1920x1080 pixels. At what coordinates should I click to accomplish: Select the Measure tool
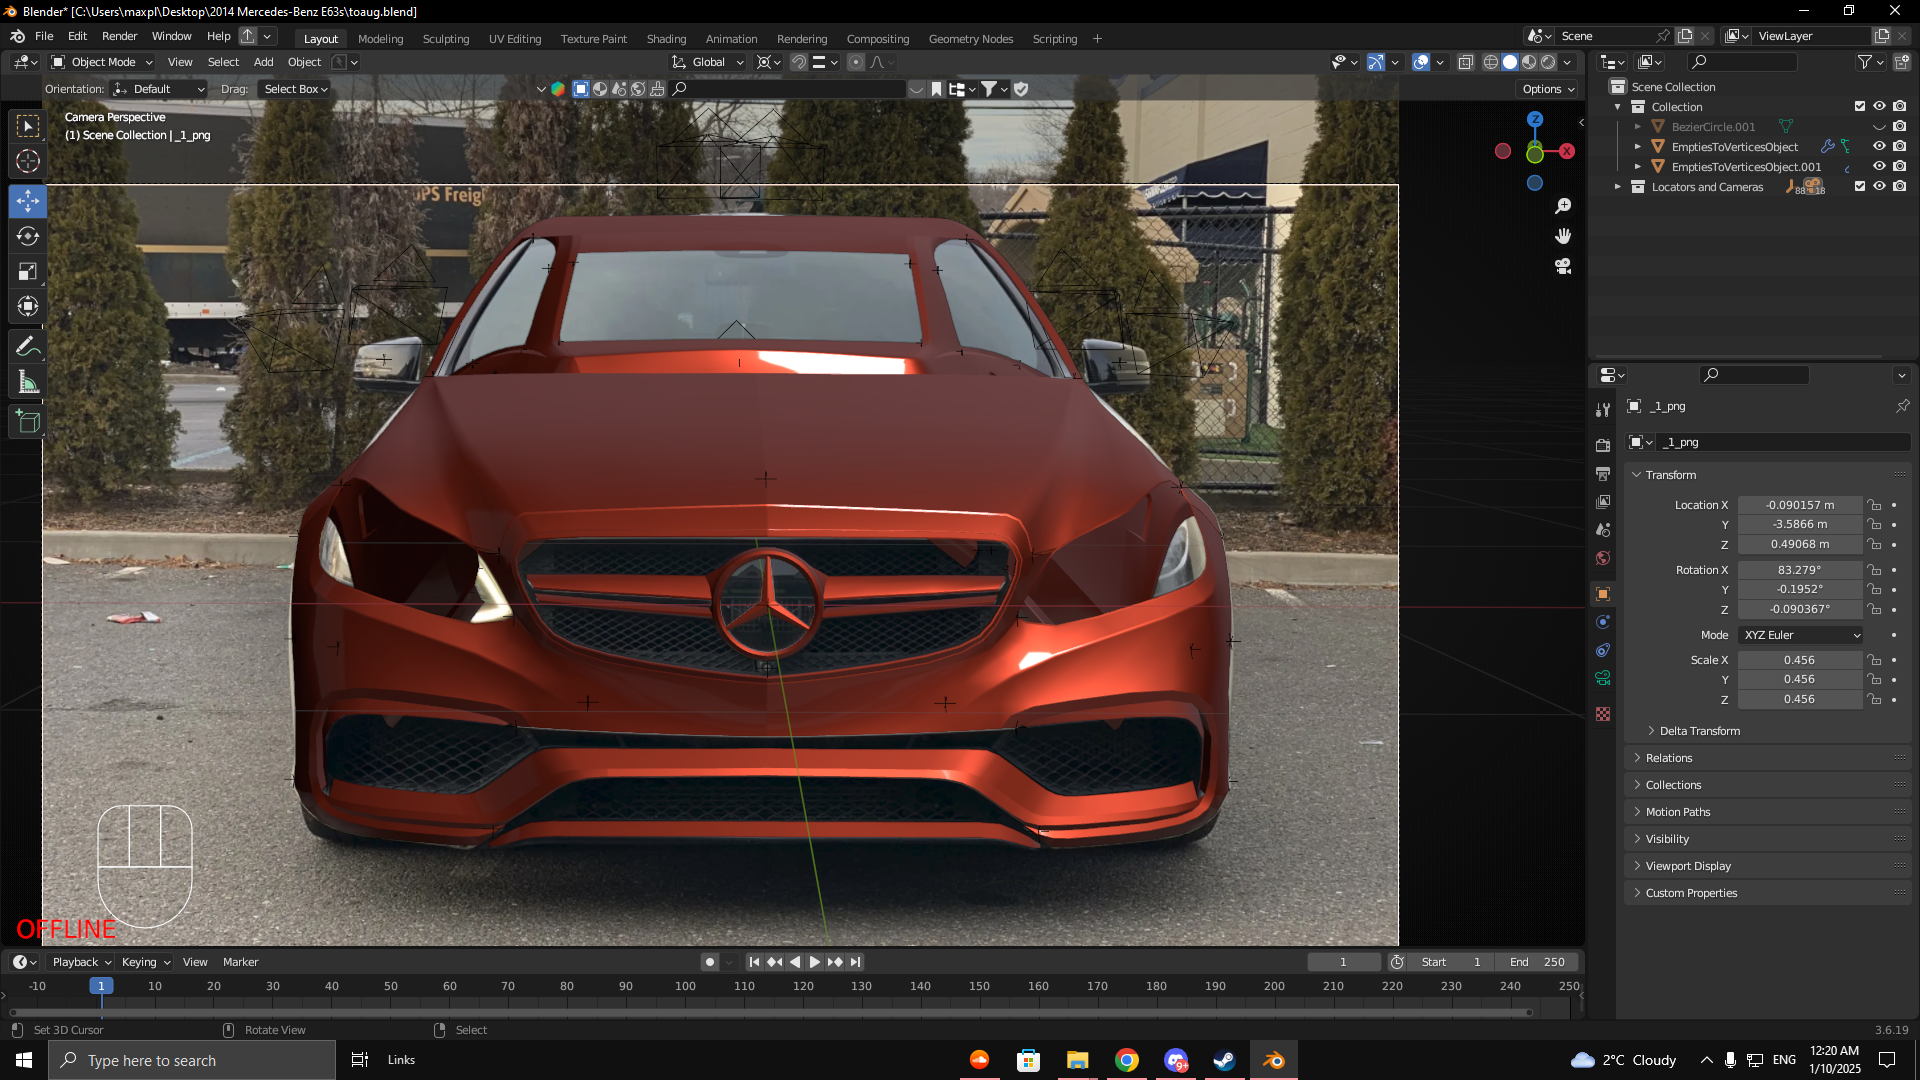(x=28, y=382)
